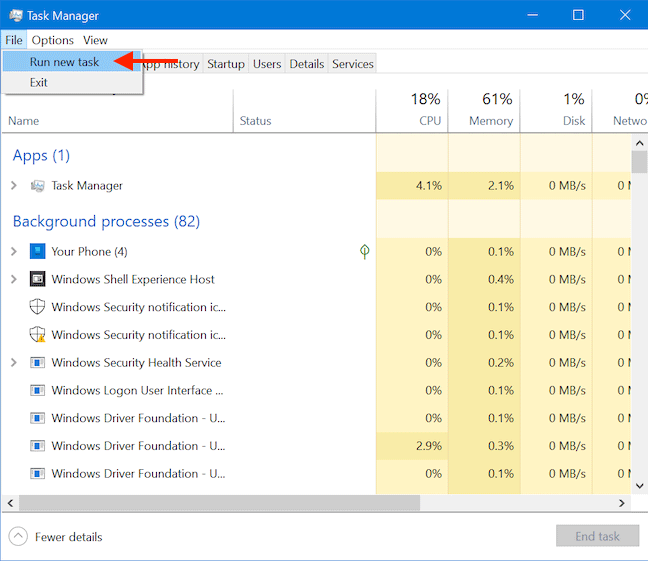Click the End task button
The image size is (648, 561).
pyautogui.click(x=597, y=536)
